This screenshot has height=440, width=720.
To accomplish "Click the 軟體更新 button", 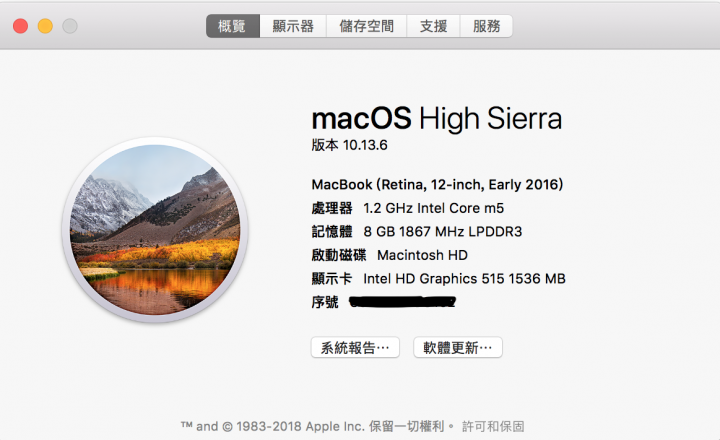I will click(457, 347).
